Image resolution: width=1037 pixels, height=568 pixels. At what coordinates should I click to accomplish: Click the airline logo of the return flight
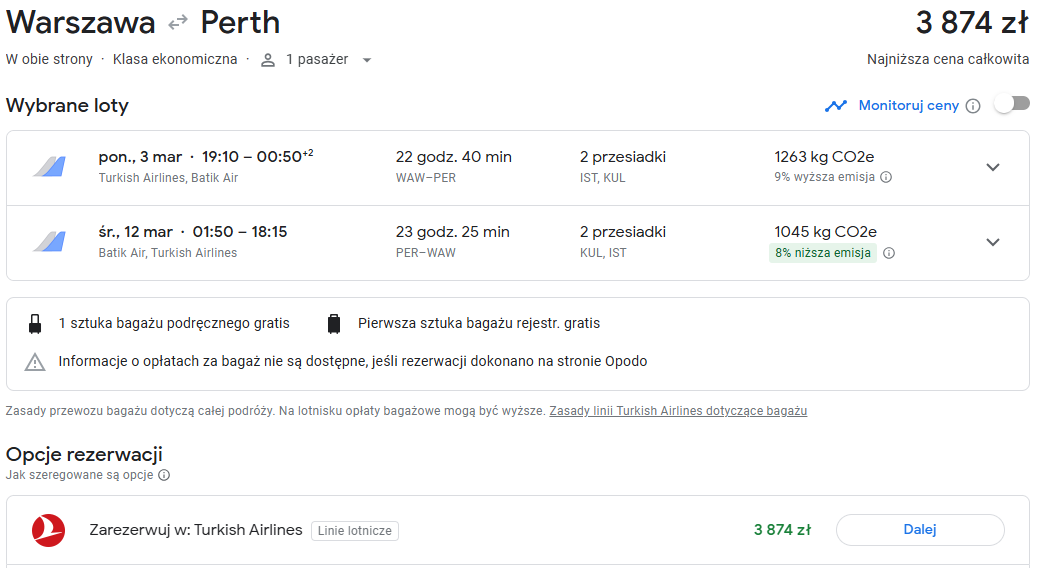point(50,241)
